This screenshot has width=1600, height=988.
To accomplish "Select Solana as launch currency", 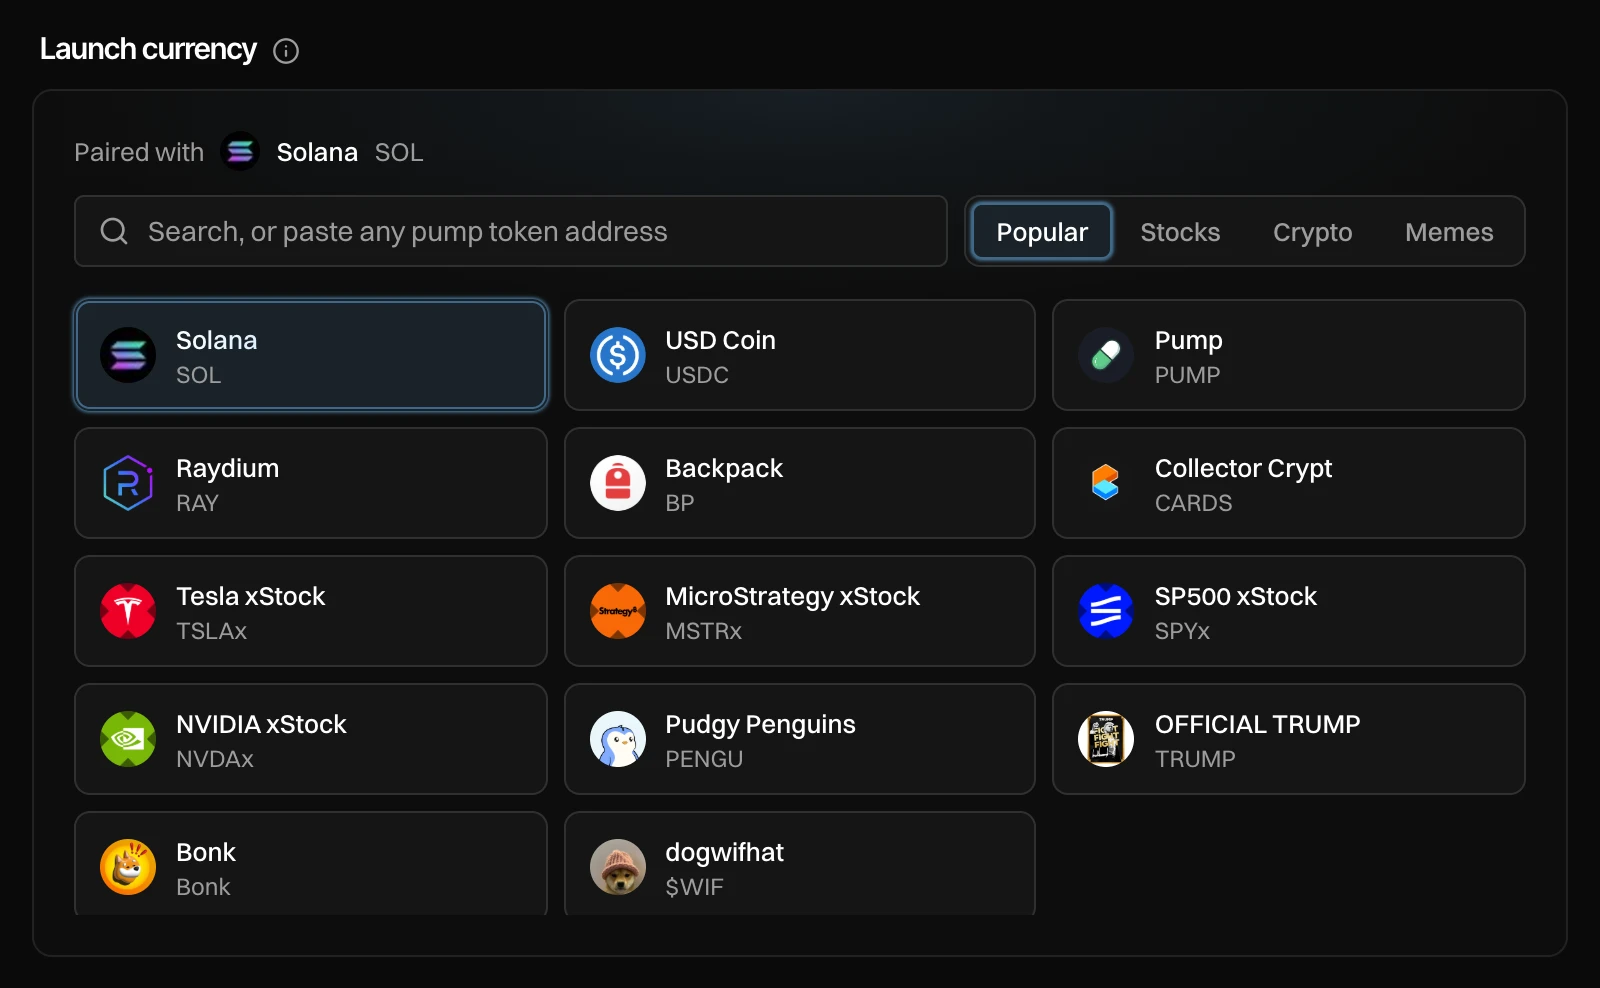I will pyautogui.click(x=311, y=355).
